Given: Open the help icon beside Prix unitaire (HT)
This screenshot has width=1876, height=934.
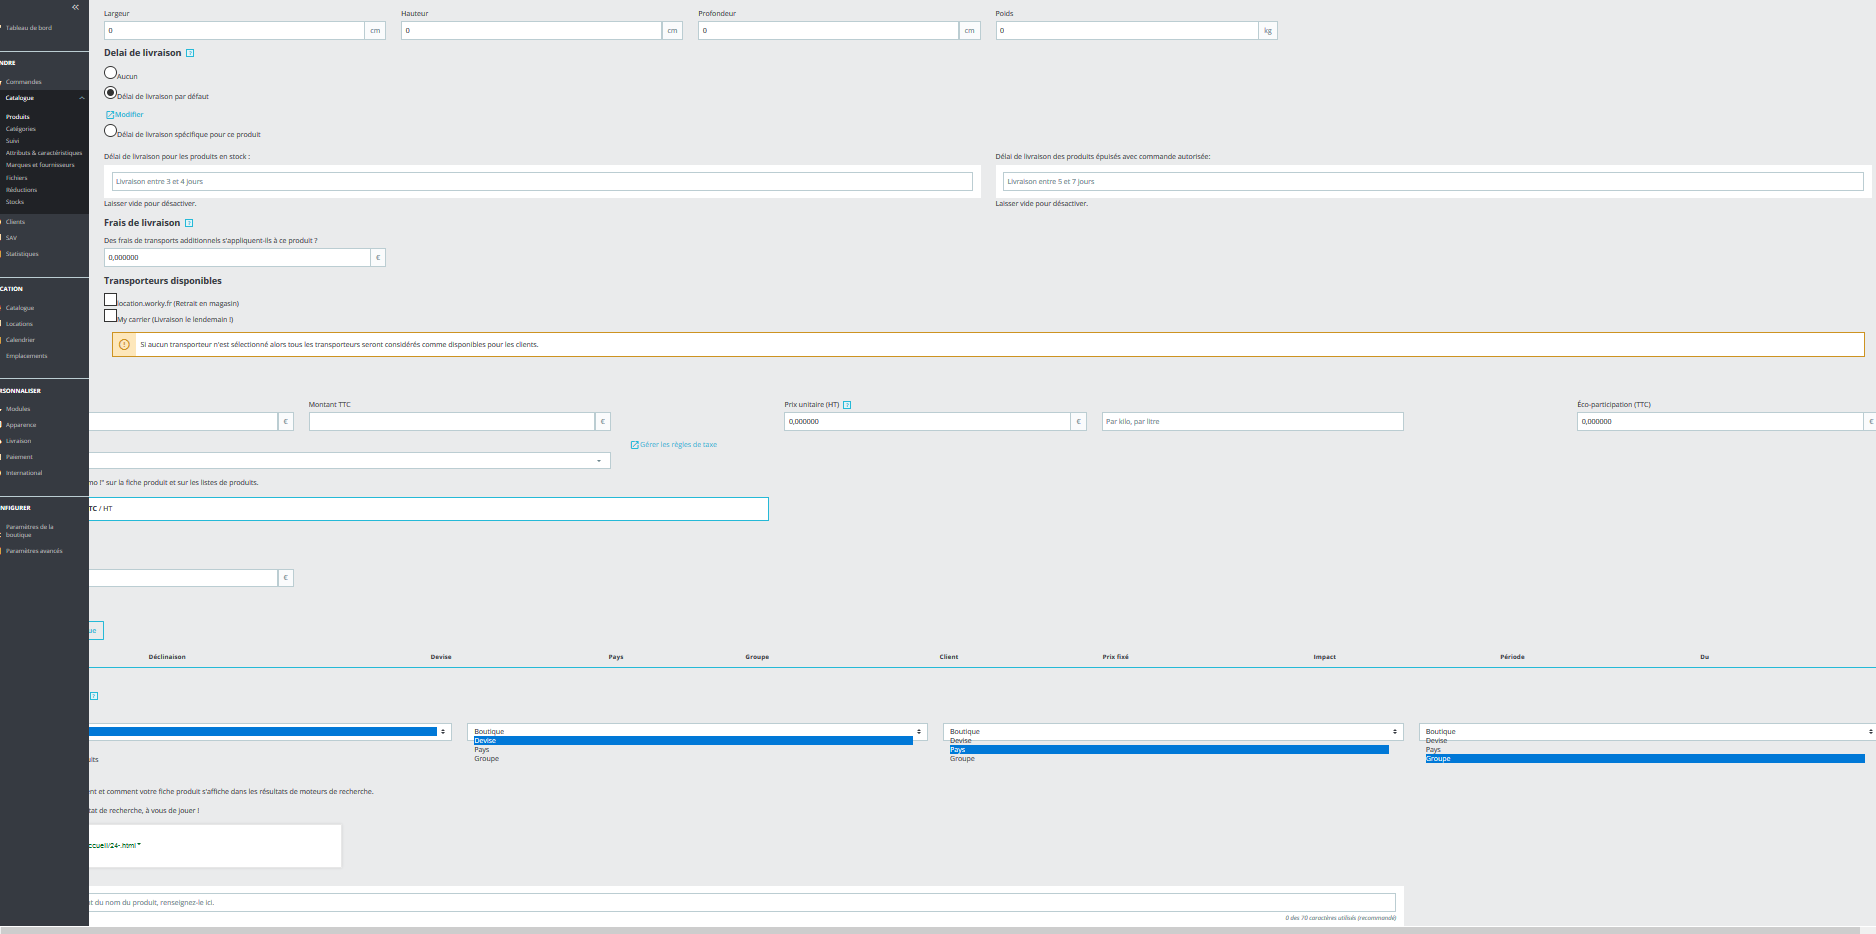Looking at the screenshot, I should pos(847,405).
